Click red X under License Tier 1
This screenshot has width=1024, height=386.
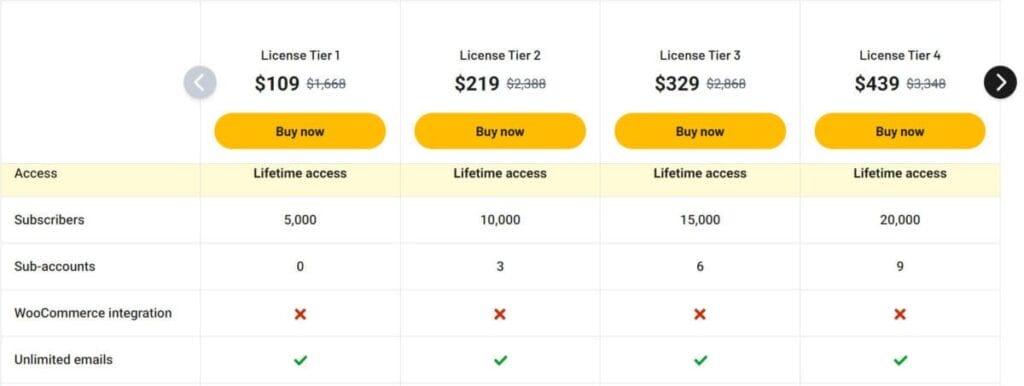click(x=300, y=314)
